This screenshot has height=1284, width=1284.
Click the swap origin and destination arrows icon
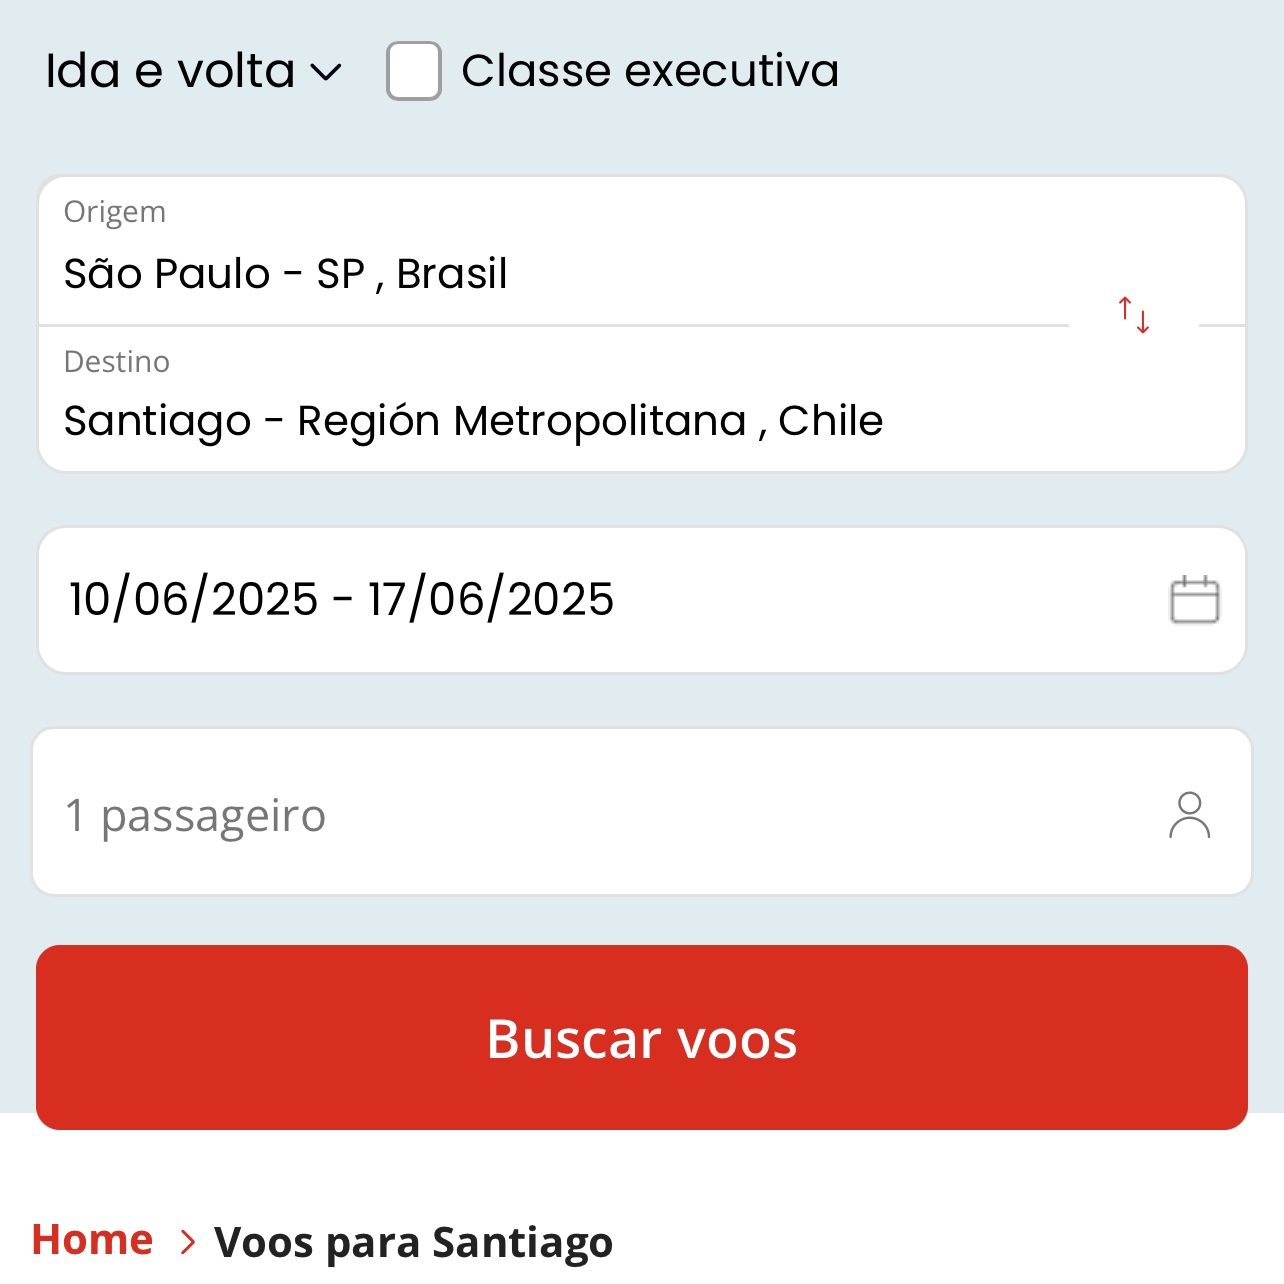click(x=1131, y=314)
